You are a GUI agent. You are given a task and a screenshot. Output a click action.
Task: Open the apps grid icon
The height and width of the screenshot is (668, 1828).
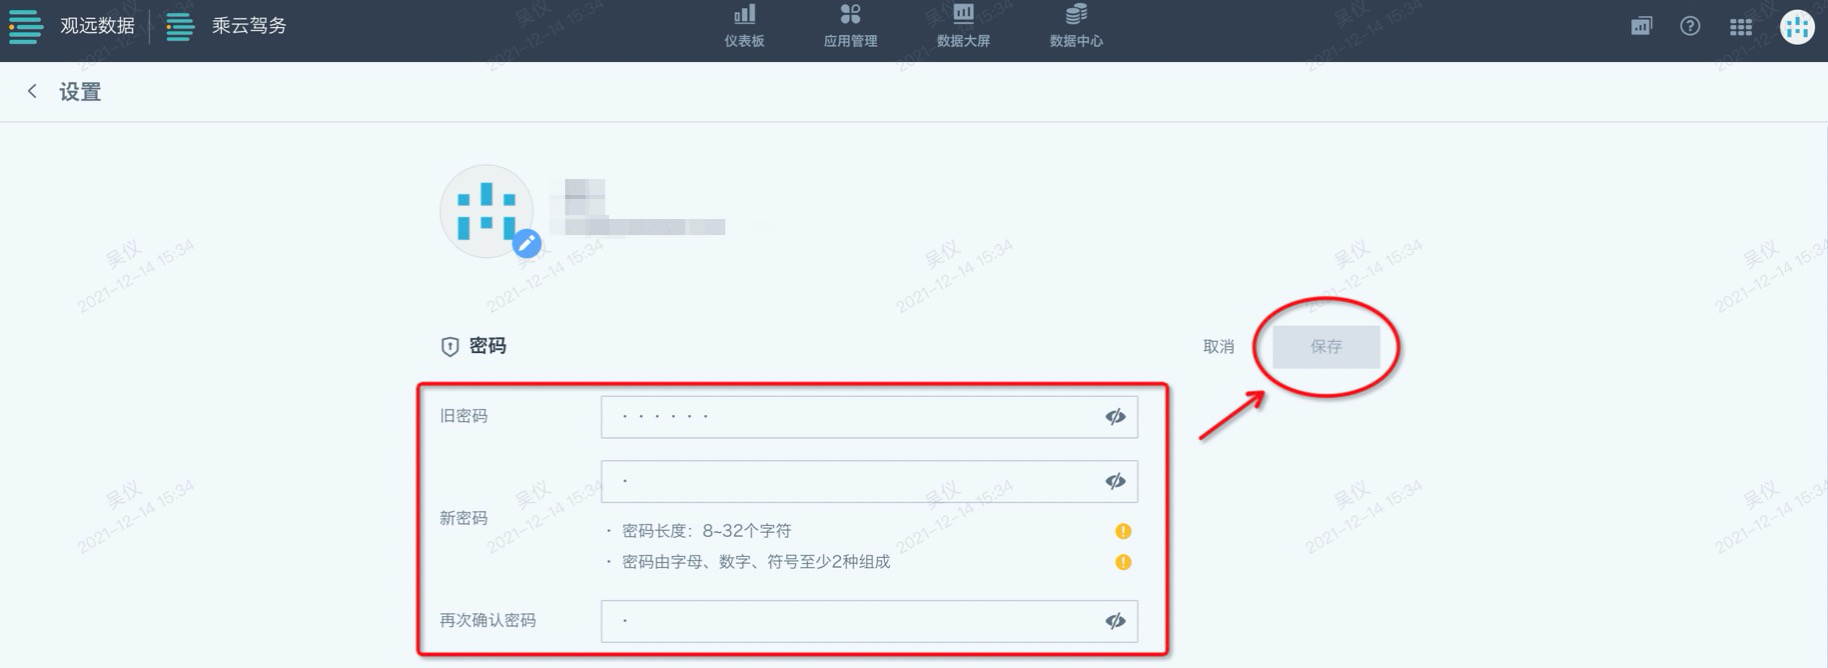pos(1741,27)
